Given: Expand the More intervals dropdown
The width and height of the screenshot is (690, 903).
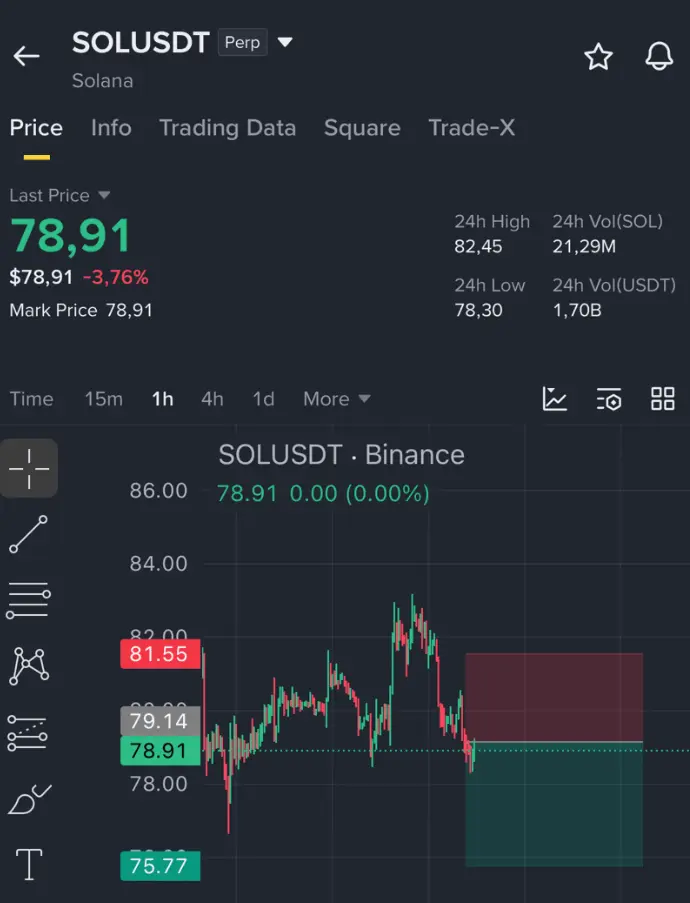Looking at the screenshot, I should [336, 399].
